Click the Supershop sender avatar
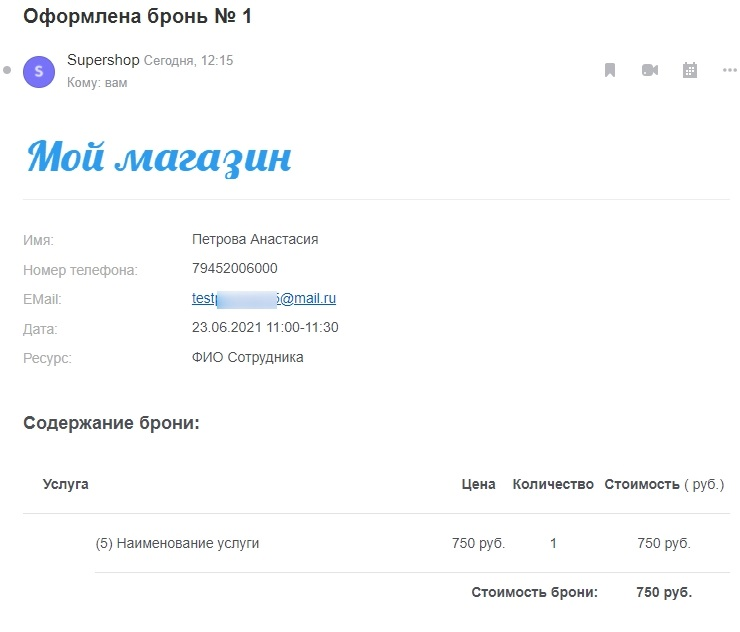Viewport: 740px width, 632px height. [x=38, y=70]
